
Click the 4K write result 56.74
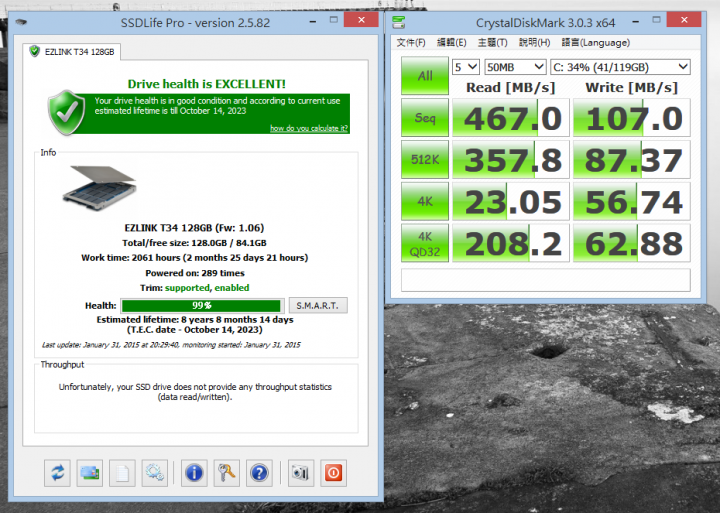631,201
